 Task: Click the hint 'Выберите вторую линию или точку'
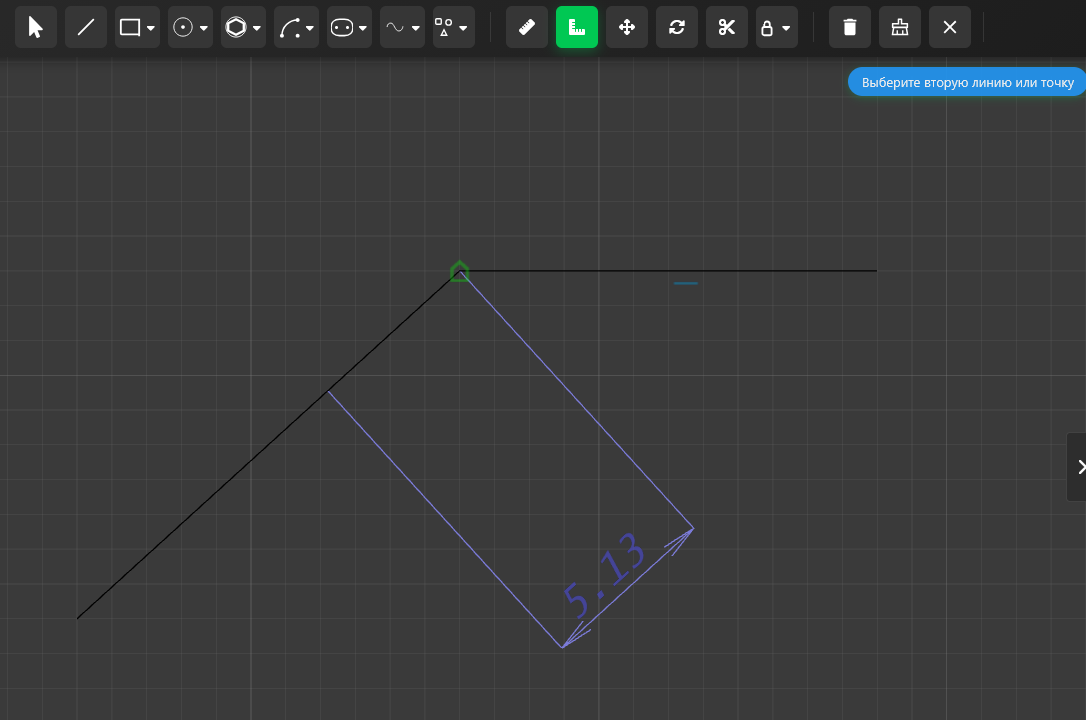coord(967,82)
